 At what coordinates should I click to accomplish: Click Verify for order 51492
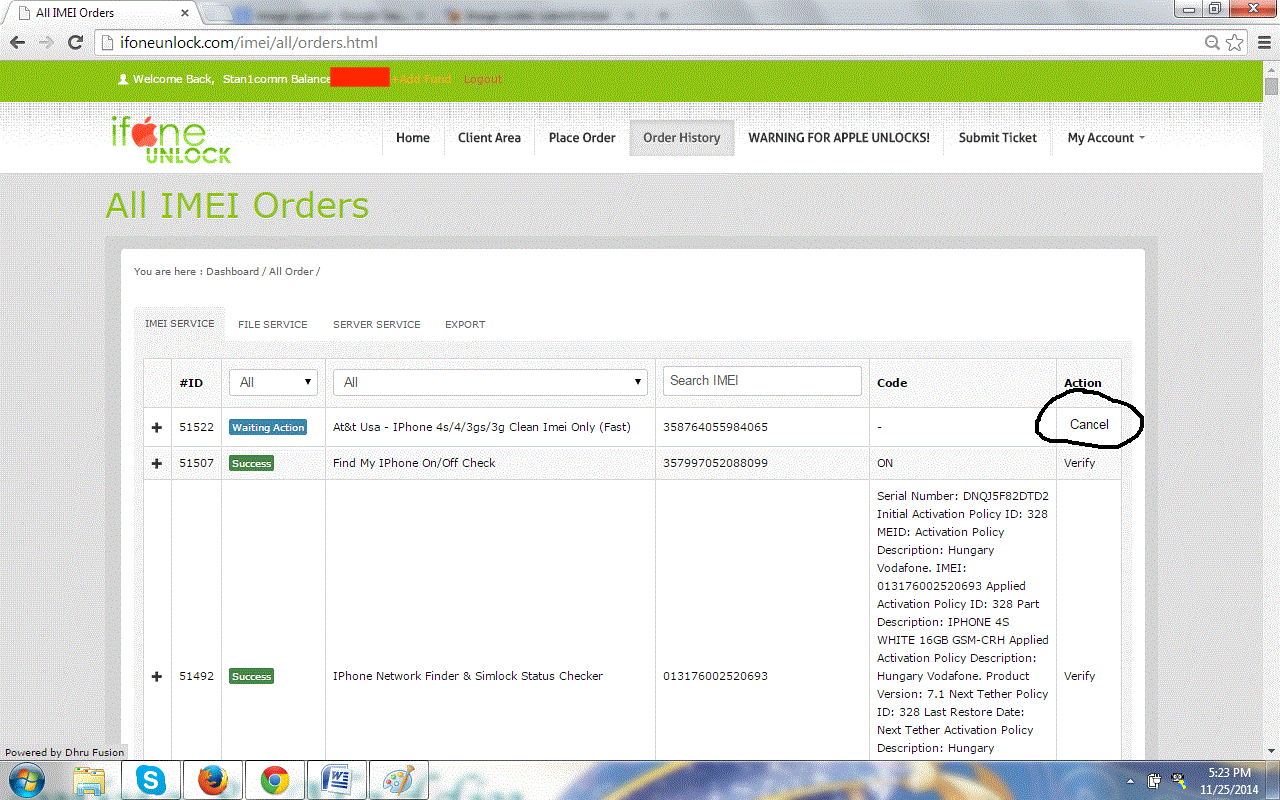pos(1079,676)
